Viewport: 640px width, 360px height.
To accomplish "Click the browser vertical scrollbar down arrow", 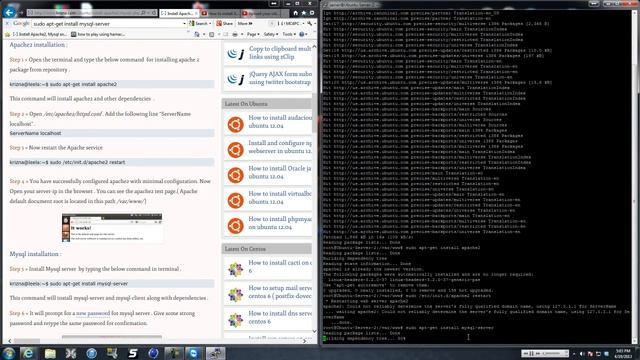I will [314, 331].
